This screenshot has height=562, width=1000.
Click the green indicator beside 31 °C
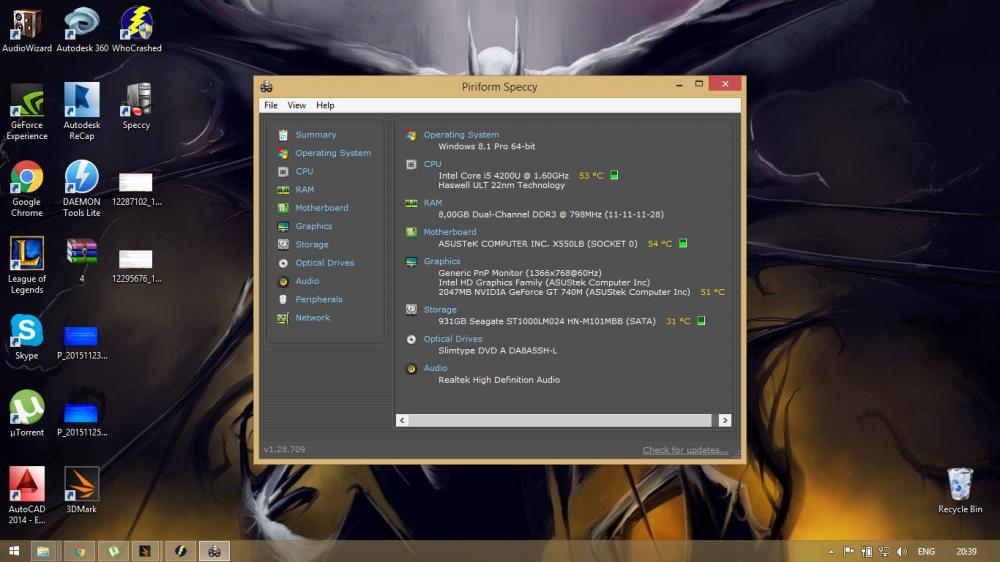tap(701, 321)
